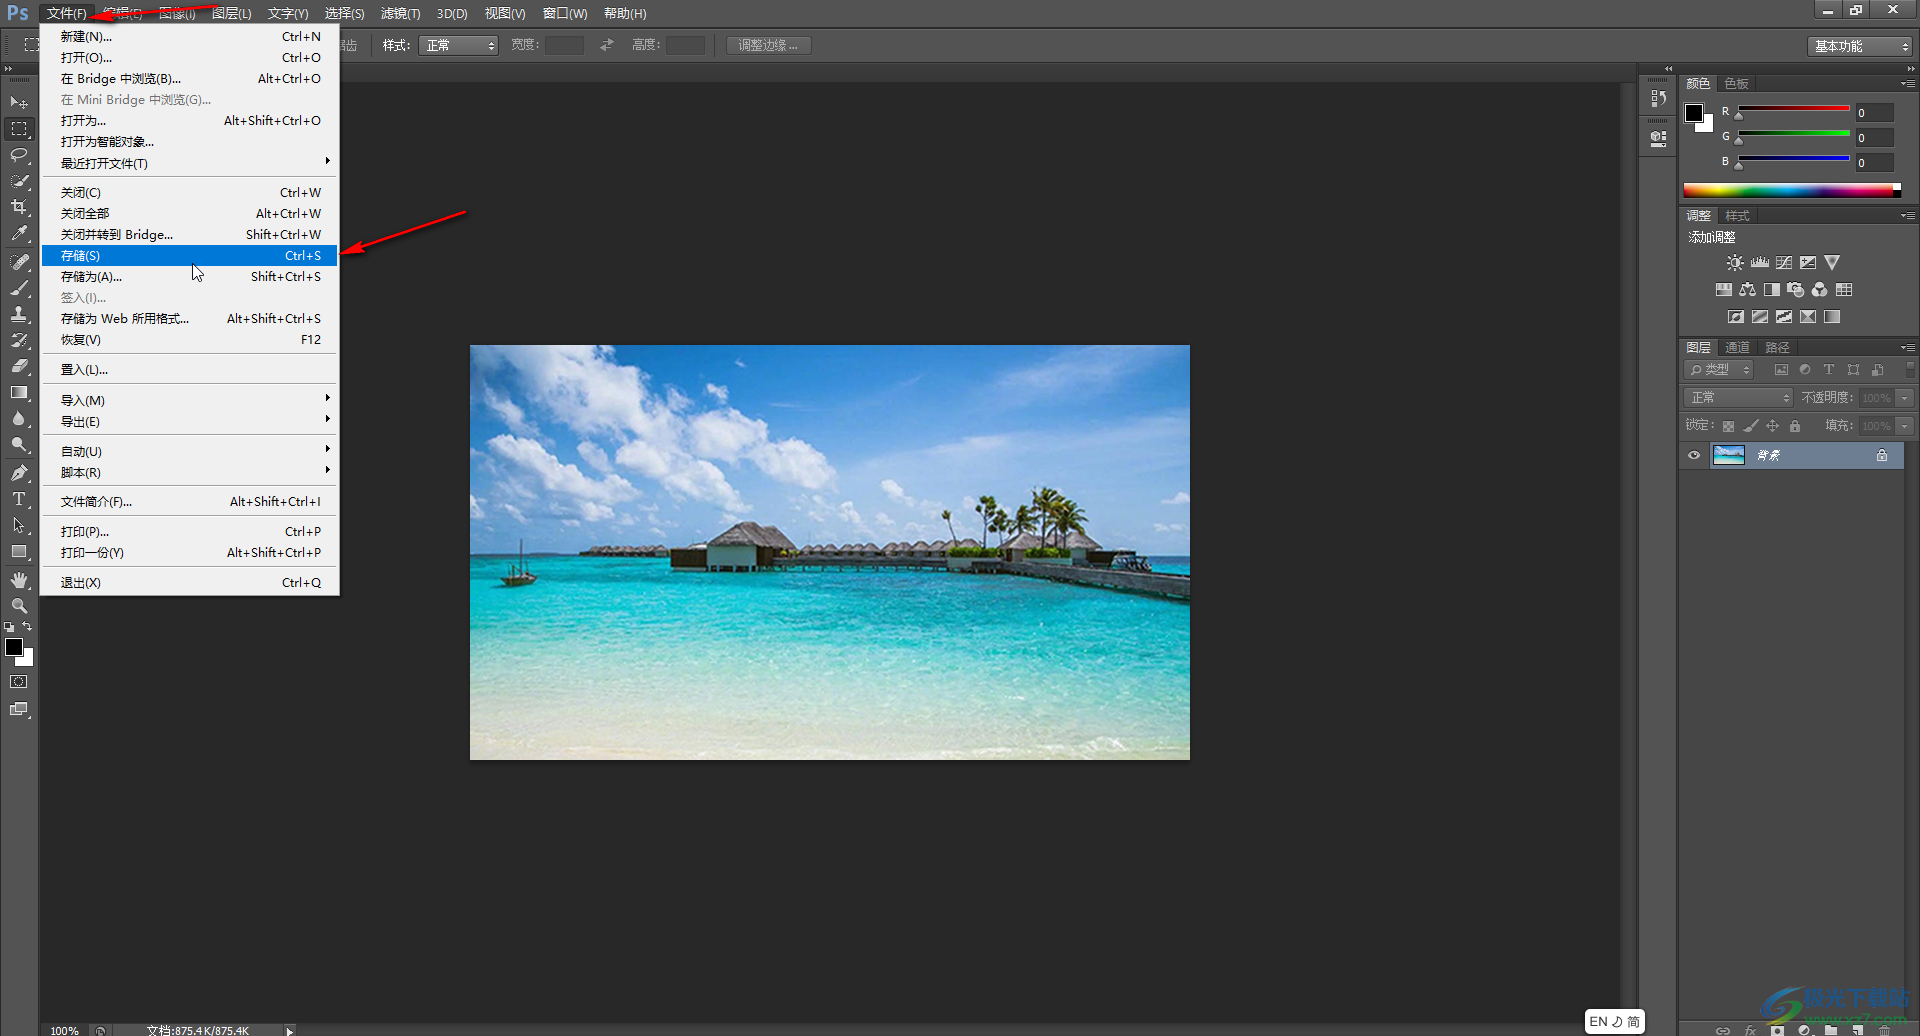
Task: Switch to the 通道 channels tab
Action: [1737, 348]
